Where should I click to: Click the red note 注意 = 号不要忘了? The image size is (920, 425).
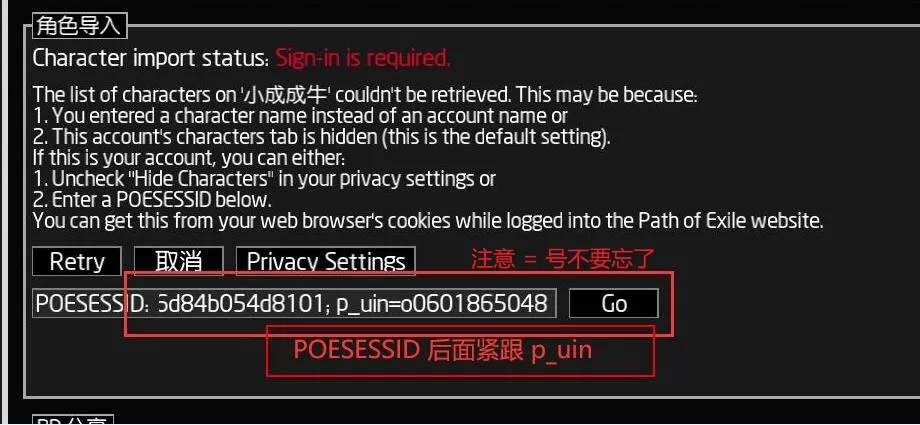pos(562,259)
